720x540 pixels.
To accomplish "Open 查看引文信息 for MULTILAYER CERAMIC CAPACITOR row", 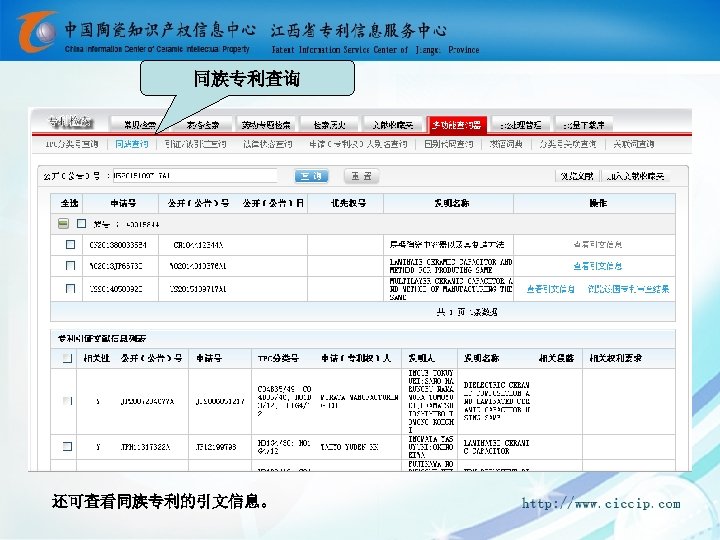I will click(x=550, y=289).
